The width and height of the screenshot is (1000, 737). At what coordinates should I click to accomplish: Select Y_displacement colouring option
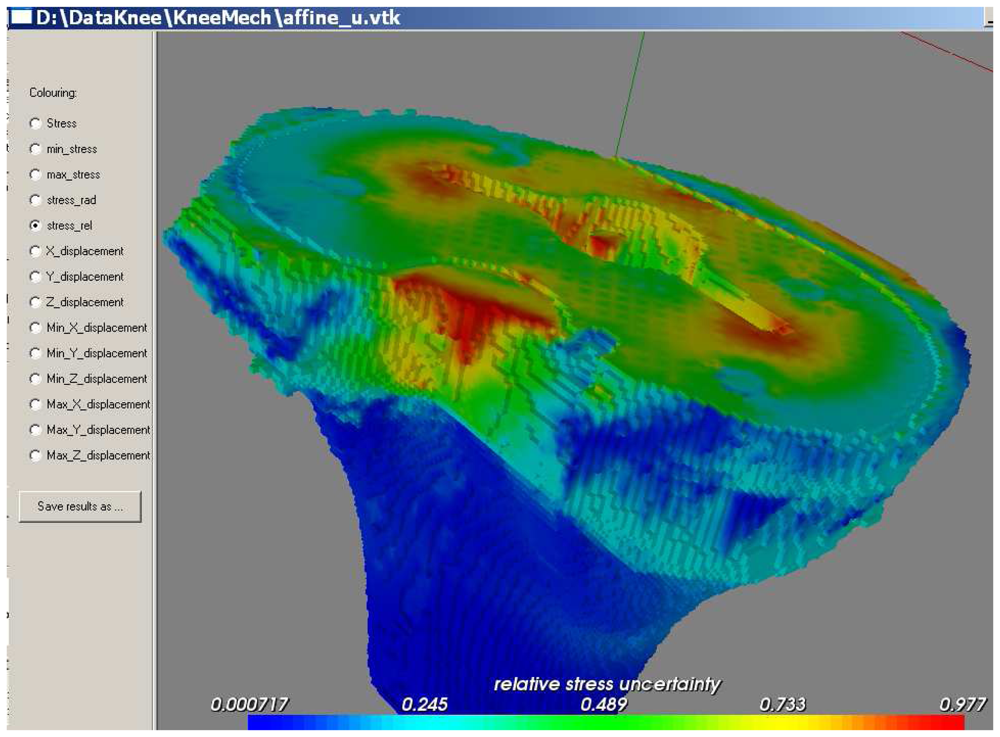[37, 277]
